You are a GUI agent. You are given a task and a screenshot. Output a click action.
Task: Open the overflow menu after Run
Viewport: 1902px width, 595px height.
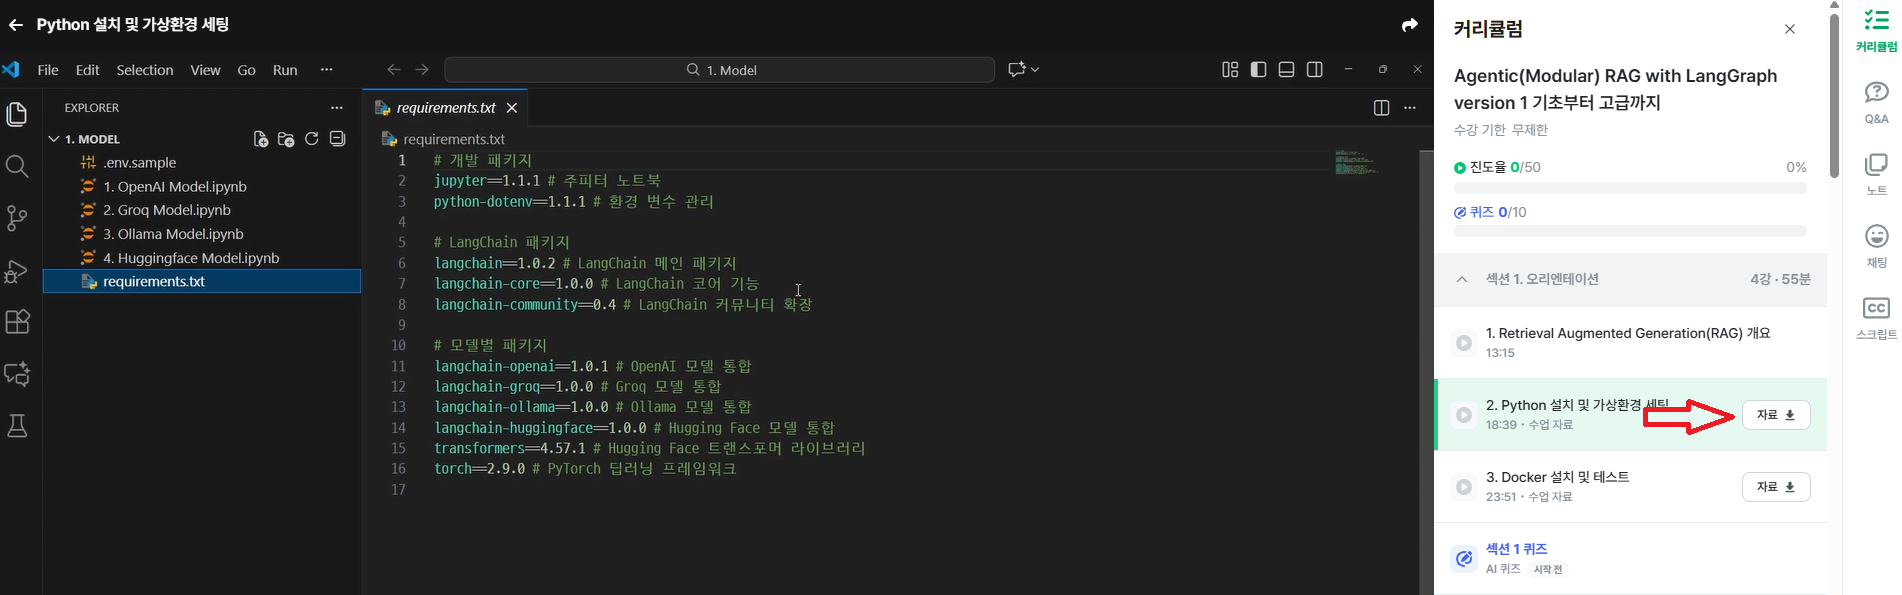(x=326, y=70)
